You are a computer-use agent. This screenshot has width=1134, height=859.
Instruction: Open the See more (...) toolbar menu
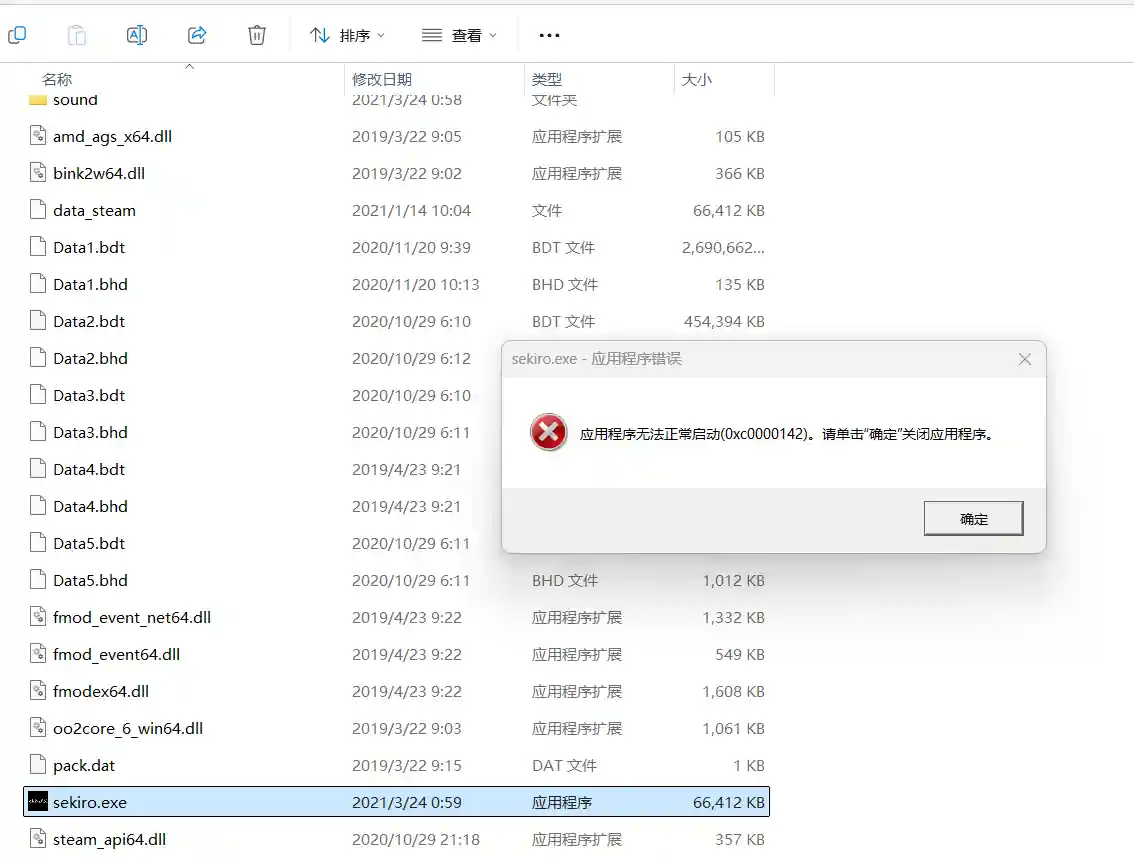[x=548, y=34]
